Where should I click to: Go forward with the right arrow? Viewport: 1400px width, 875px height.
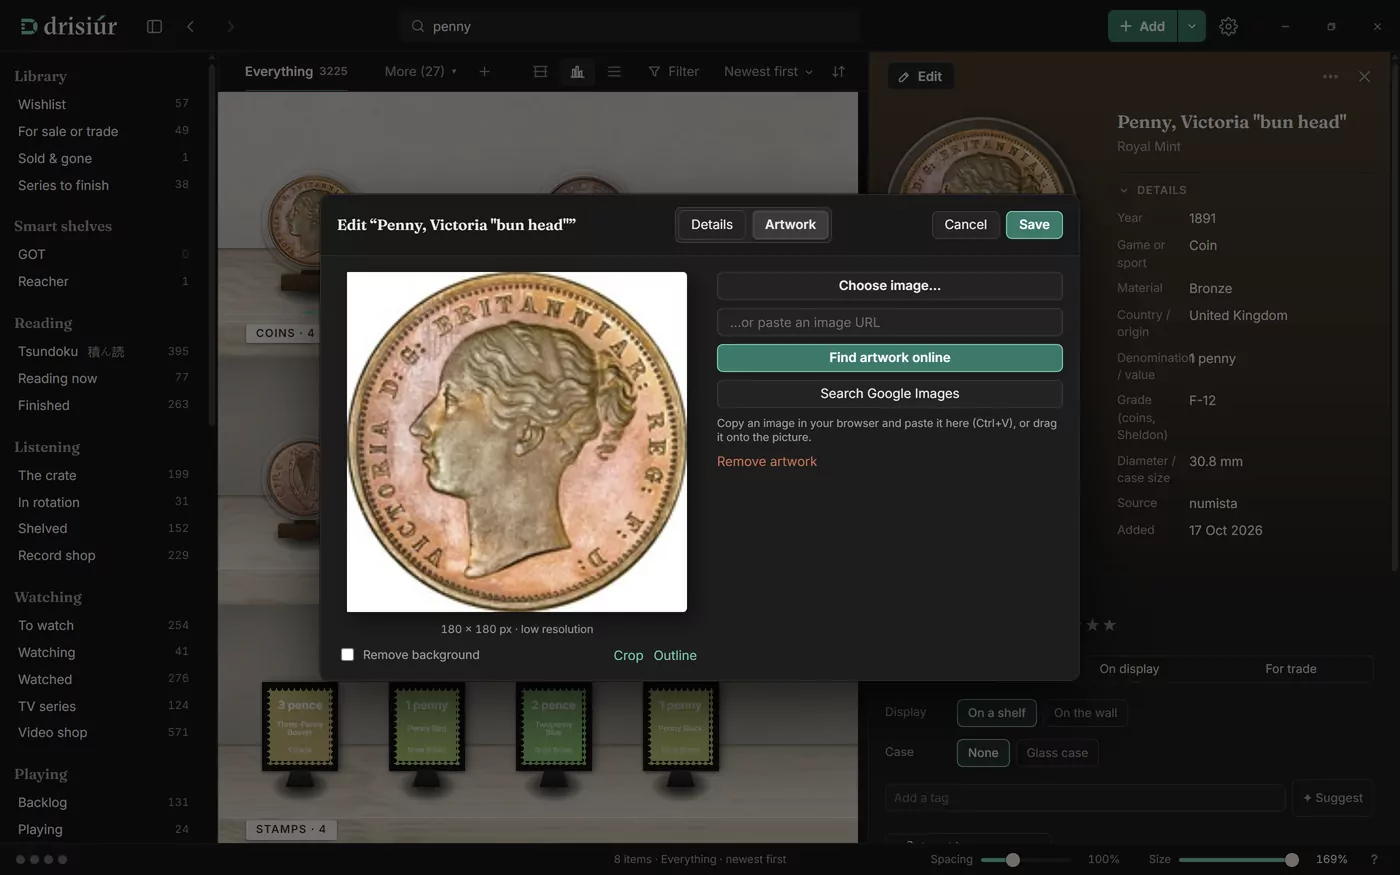point(230,26)
